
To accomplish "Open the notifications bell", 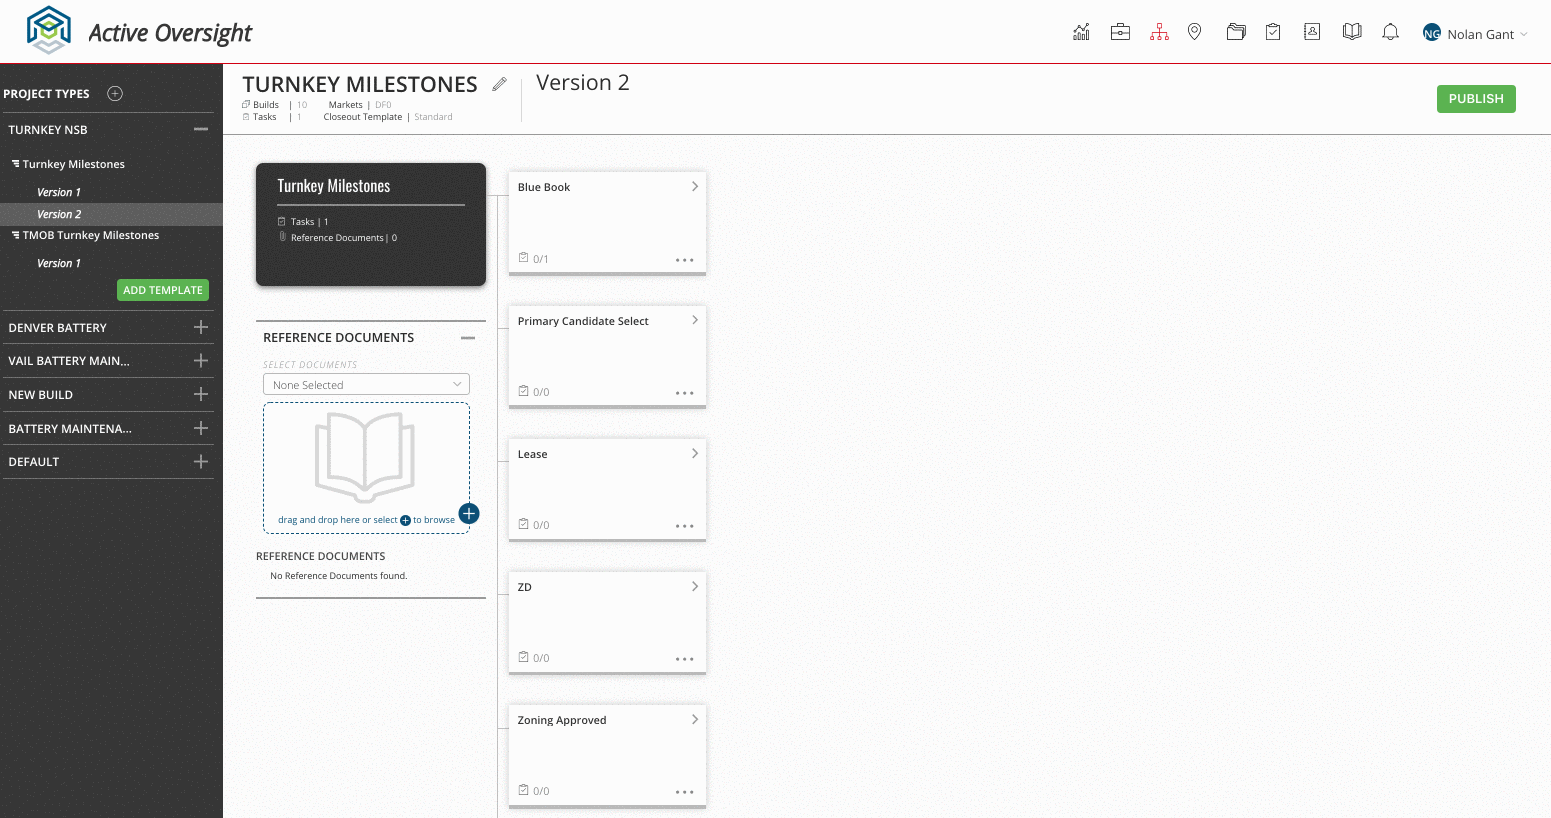I will click(1390, 32).
